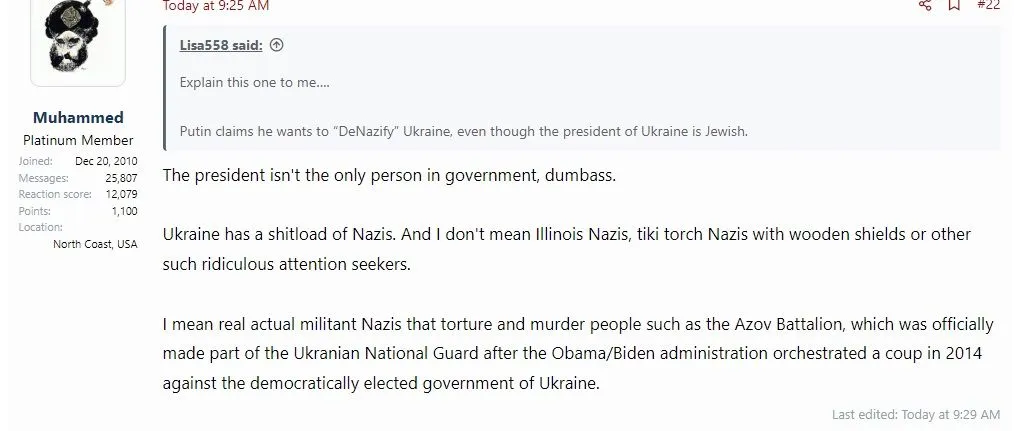Open the Muhammed username profile link

click(x=78, y=118)
